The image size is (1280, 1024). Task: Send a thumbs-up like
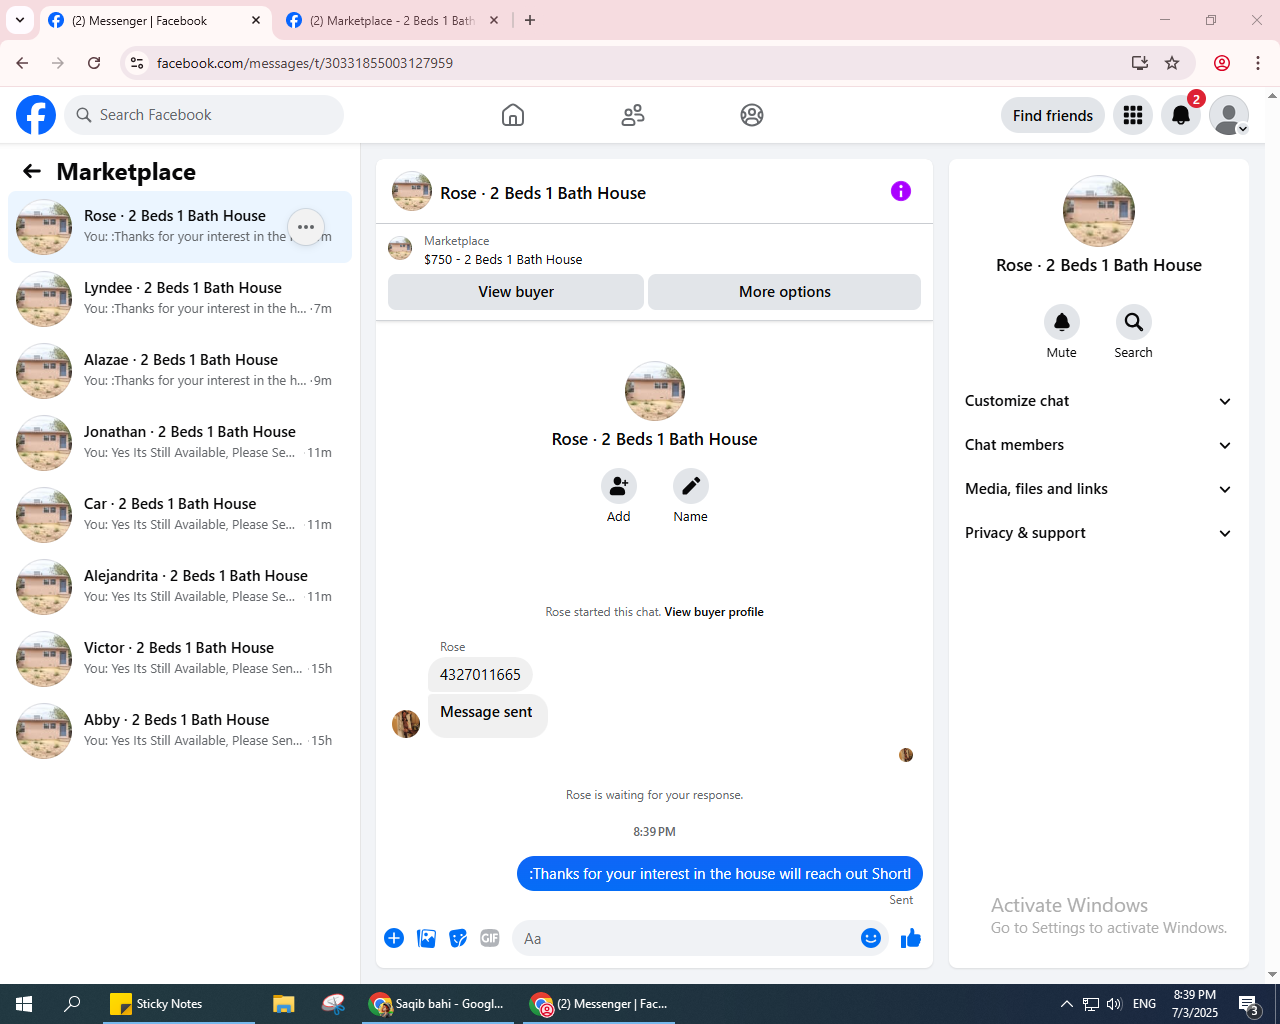911,938
